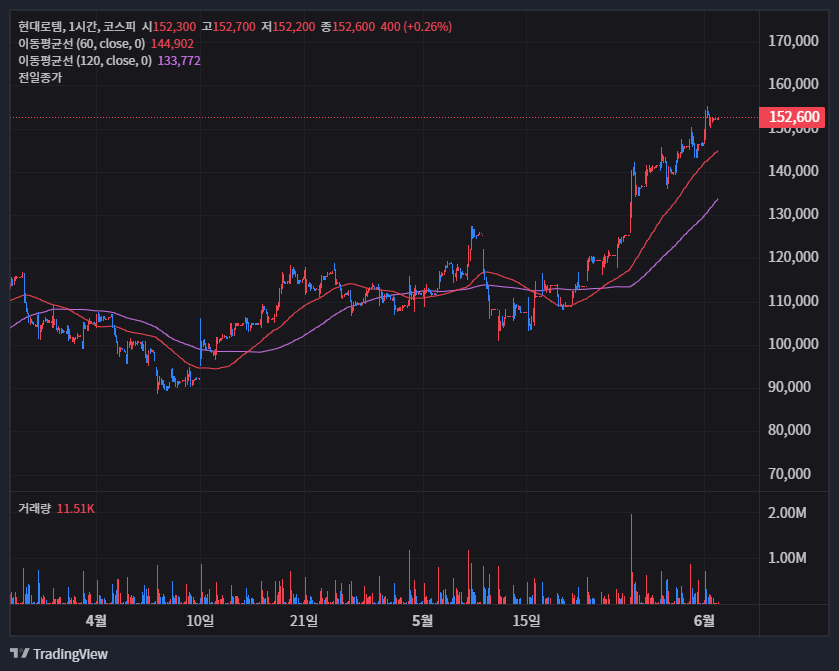Click the tallest red volume bar

point(631,559)
